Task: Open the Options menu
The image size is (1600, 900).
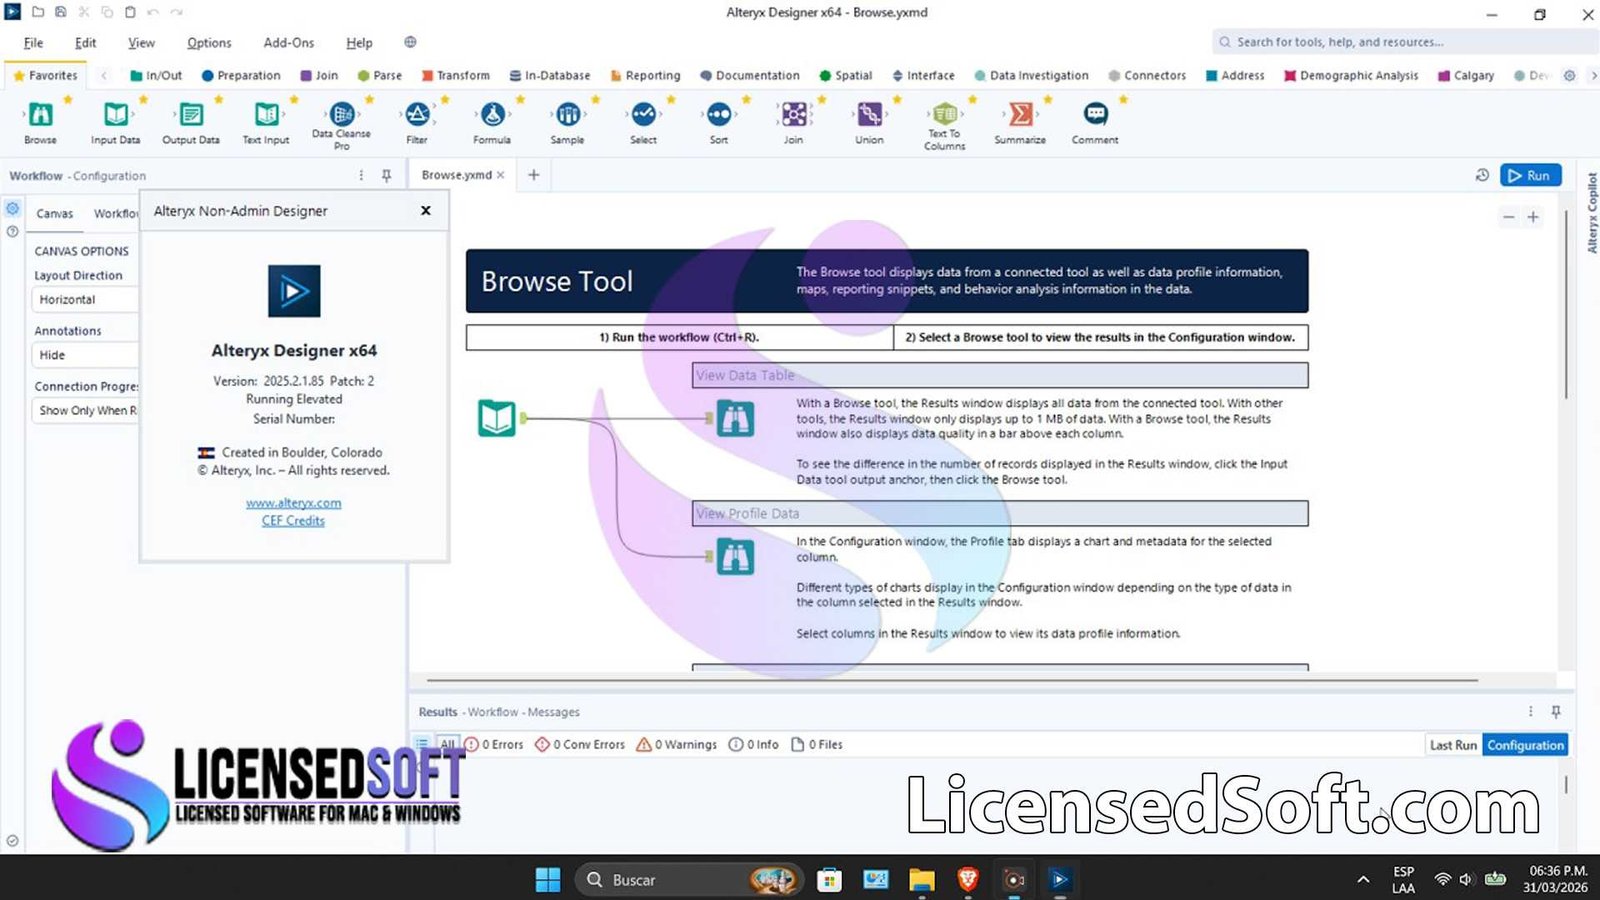Action: click(208, 42)
